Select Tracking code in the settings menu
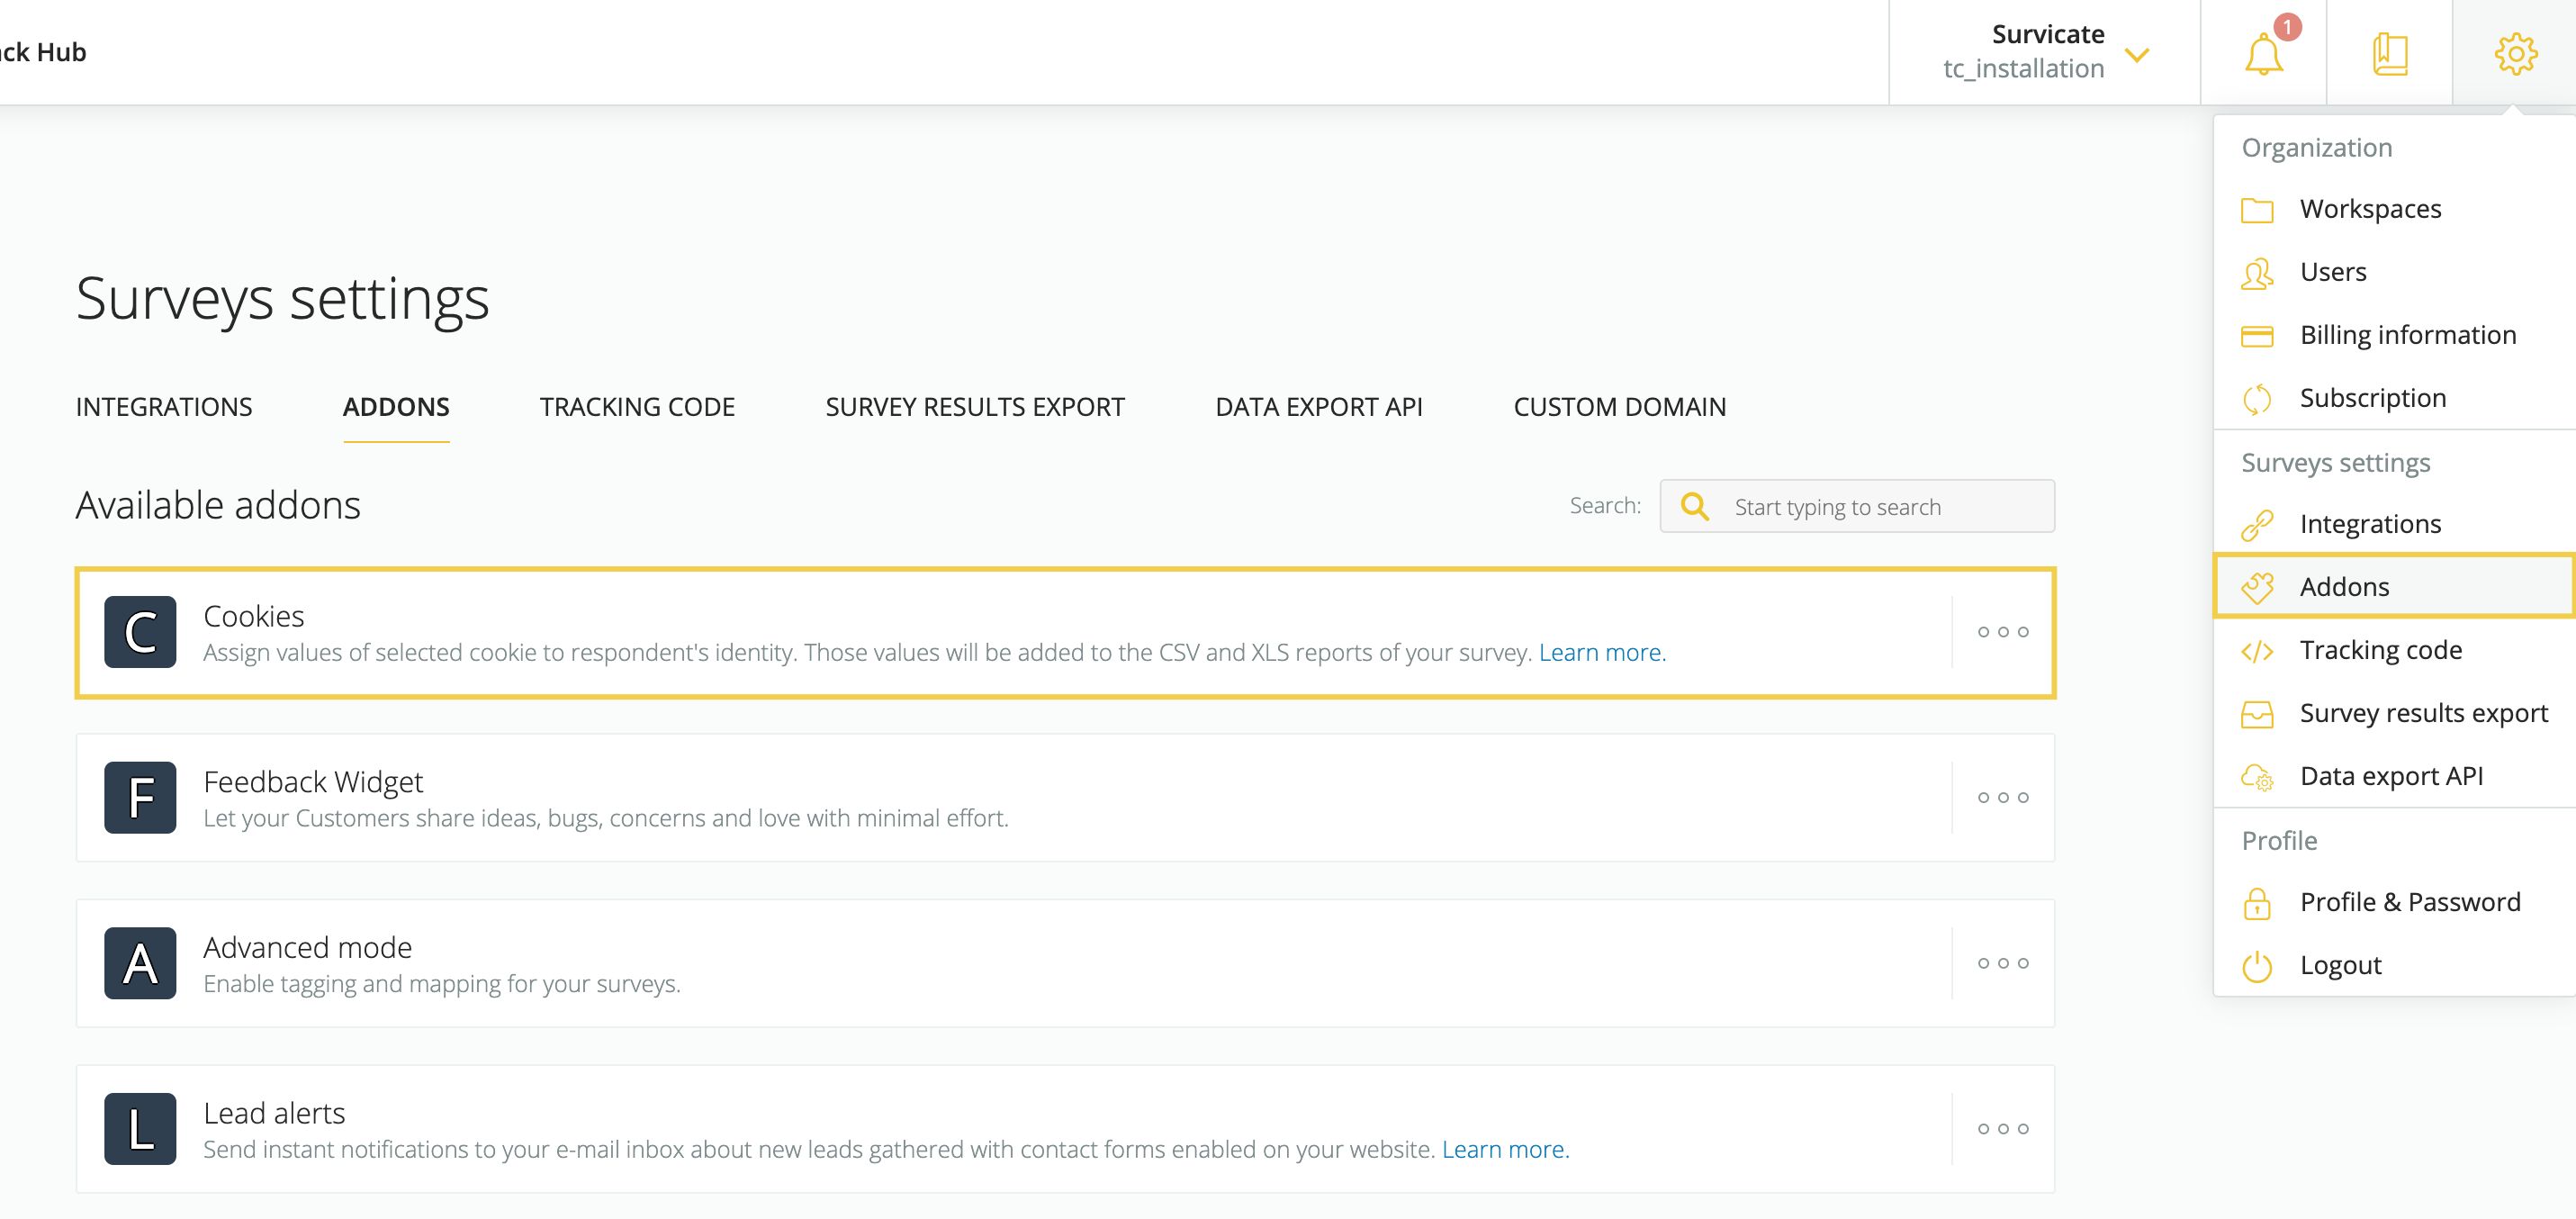2576x1219 pixels. [x=2394, y=651]
